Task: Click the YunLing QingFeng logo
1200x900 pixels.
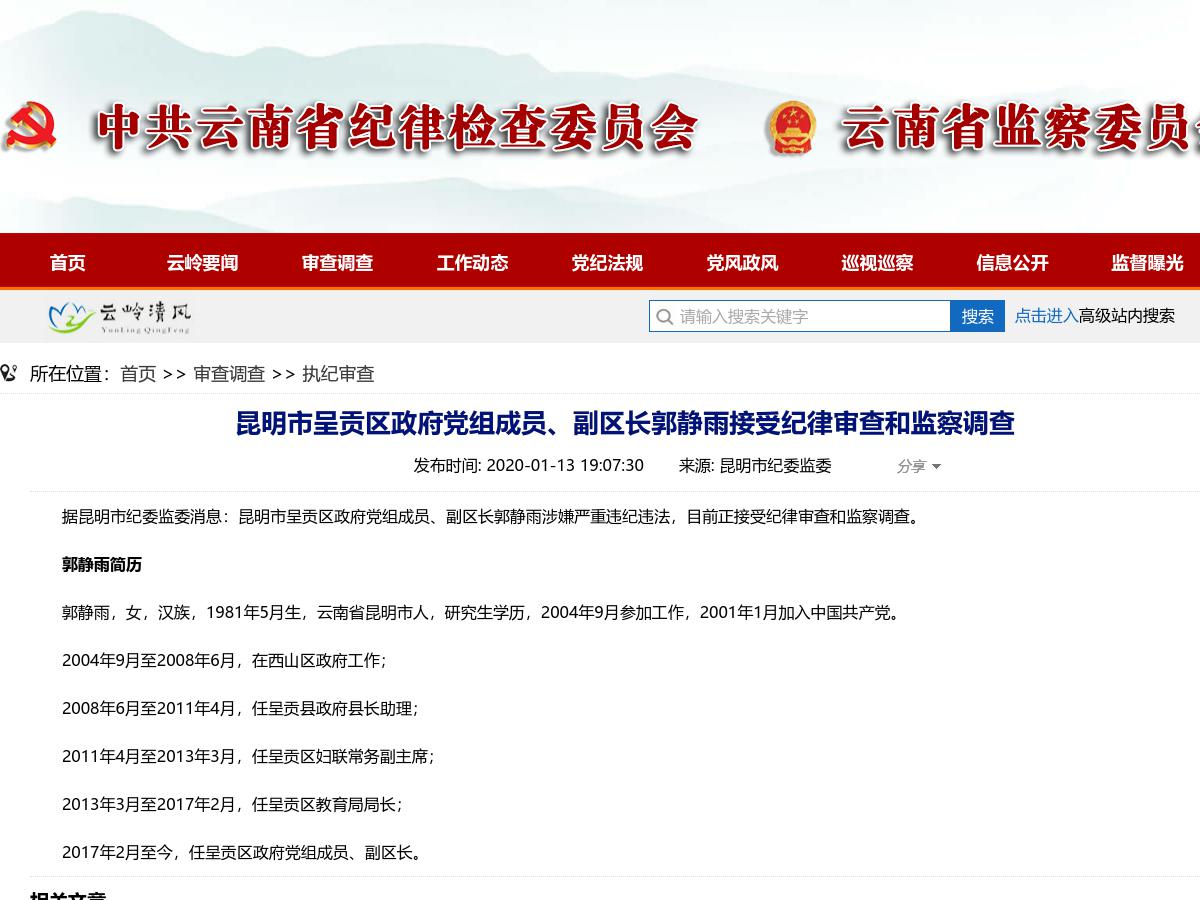Action: (x=119, y=317)
